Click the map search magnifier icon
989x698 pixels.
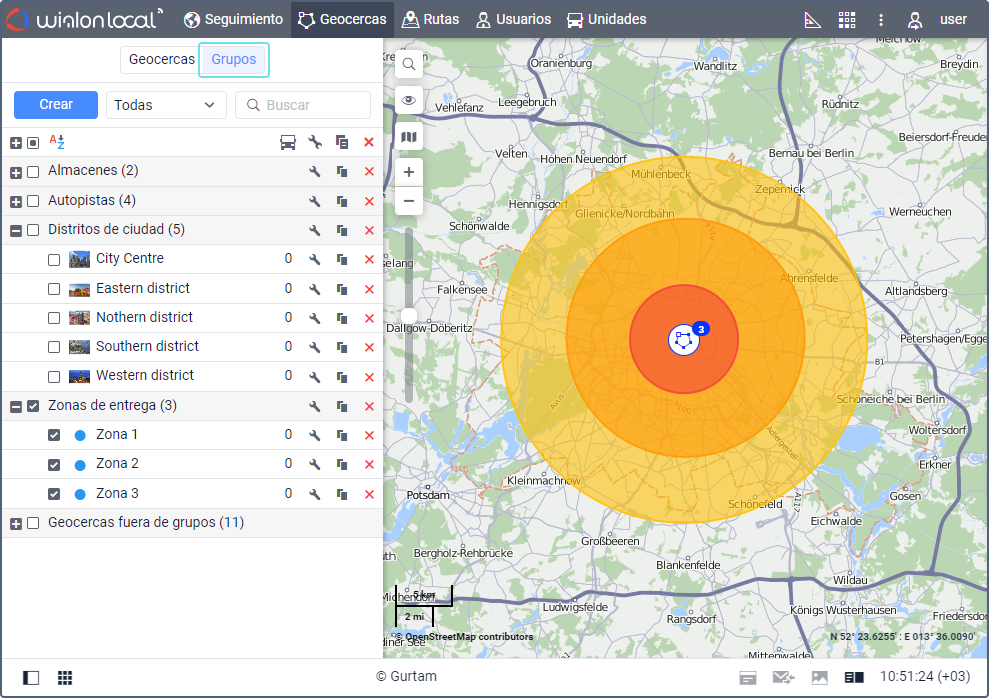pos(409,65)
